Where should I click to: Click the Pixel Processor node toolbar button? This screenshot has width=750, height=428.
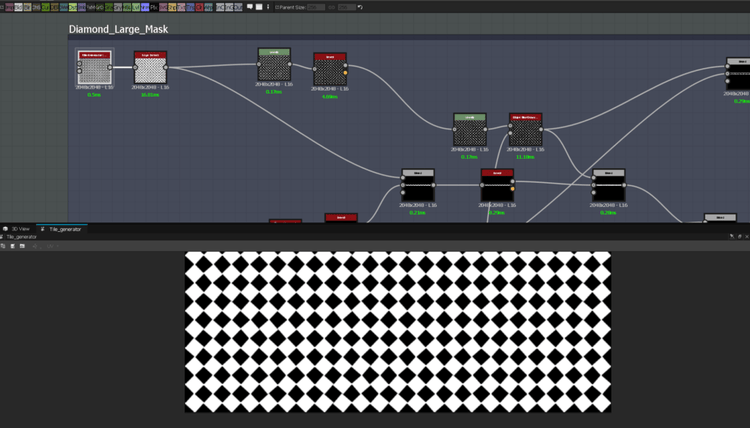click(153, 7)
